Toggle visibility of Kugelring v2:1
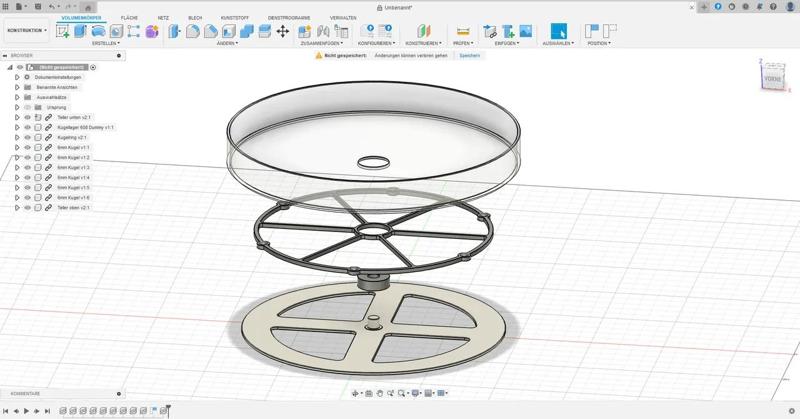The height and width of the screenshot is (419, 800). coord(28,137)
